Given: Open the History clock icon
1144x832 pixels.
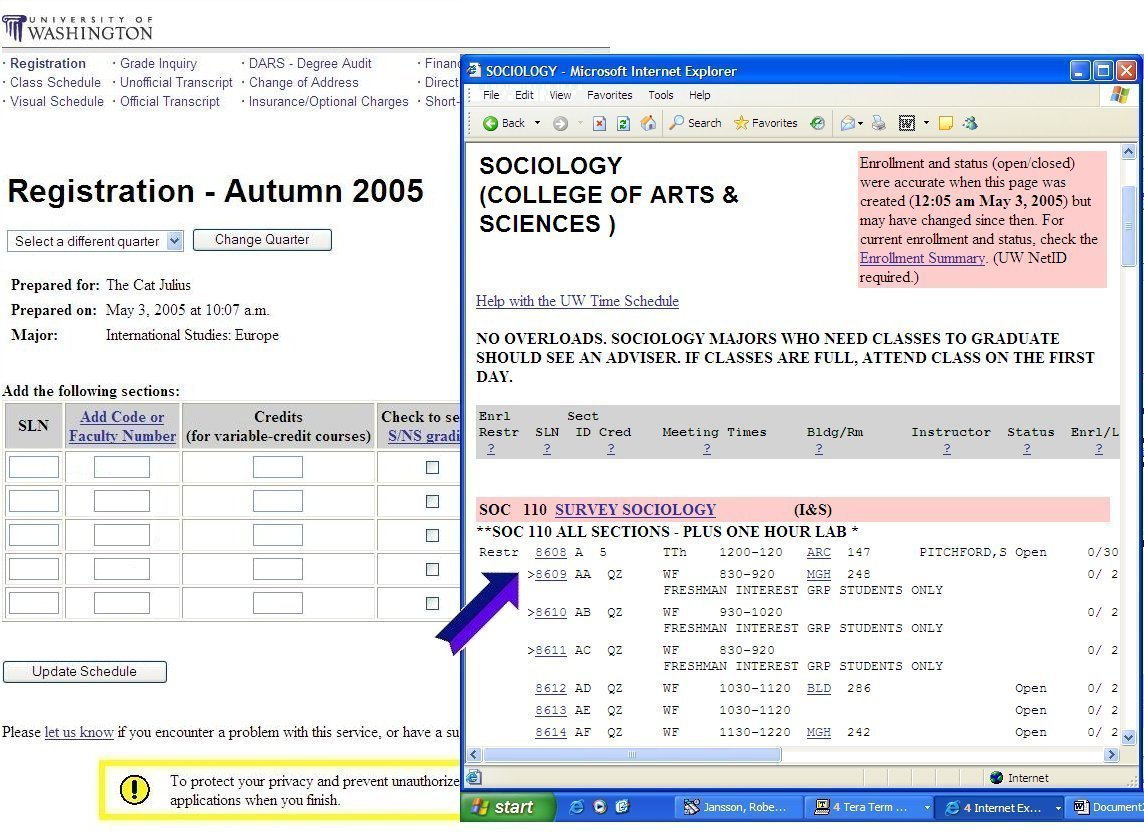Looking at the screenshot, I should point(817,123).
